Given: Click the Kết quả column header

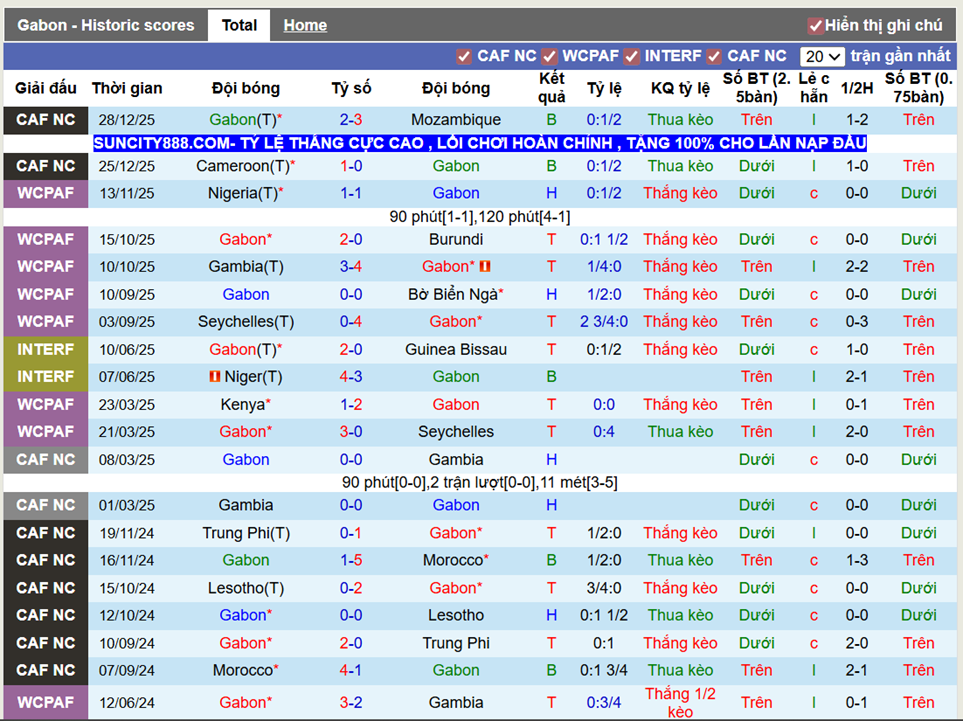Looking at the screenshot, I should pos(552,88).
